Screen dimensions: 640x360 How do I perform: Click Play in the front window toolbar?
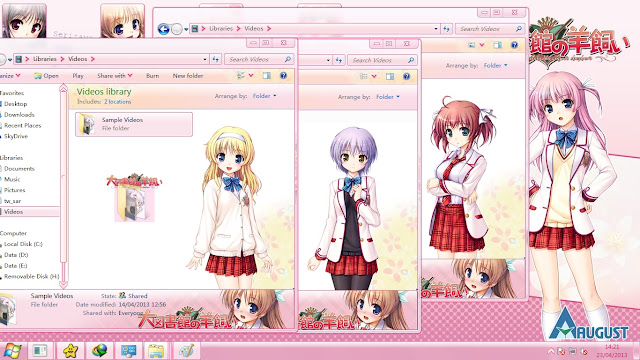[x=78, y=76]
